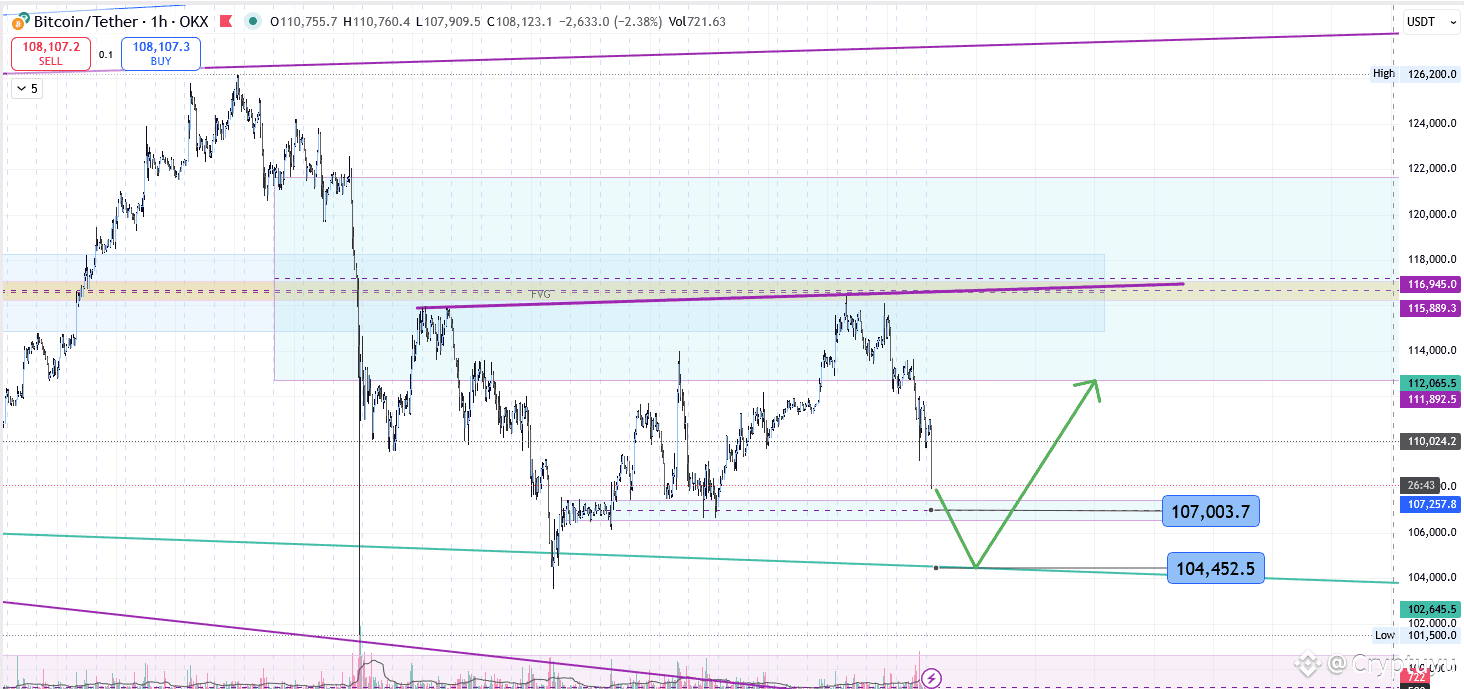Screen dimensions: 1464x689
Task: Select the 104,452.5 price label drawing
Action: pos(1216,569)
